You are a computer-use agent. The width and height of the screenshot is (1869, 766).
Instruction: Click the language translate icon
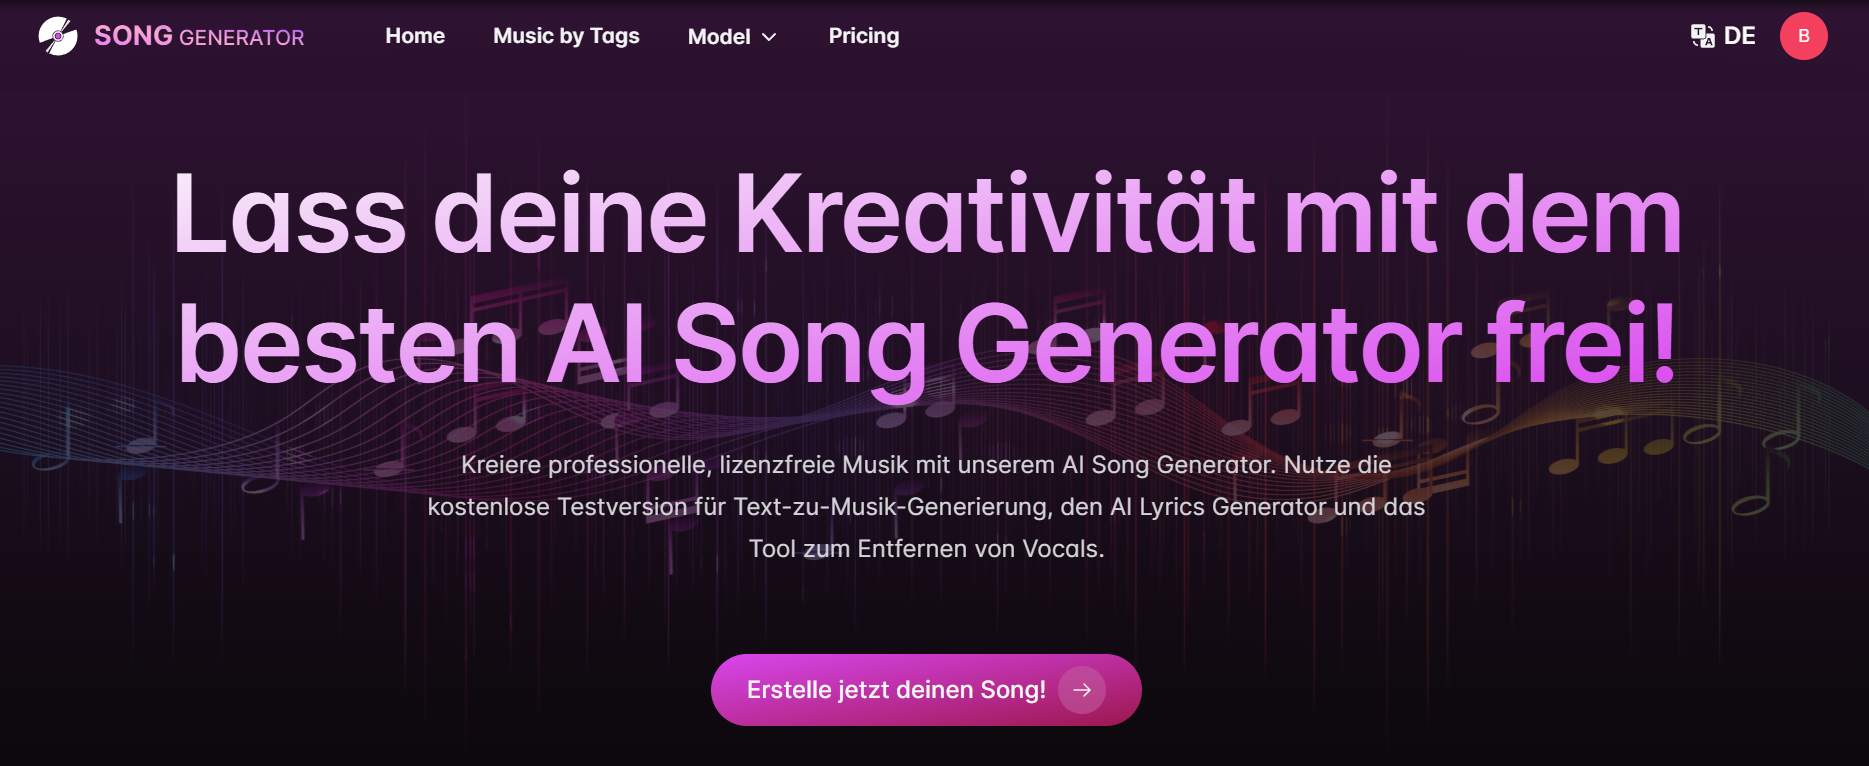[x=1702, y=36]
